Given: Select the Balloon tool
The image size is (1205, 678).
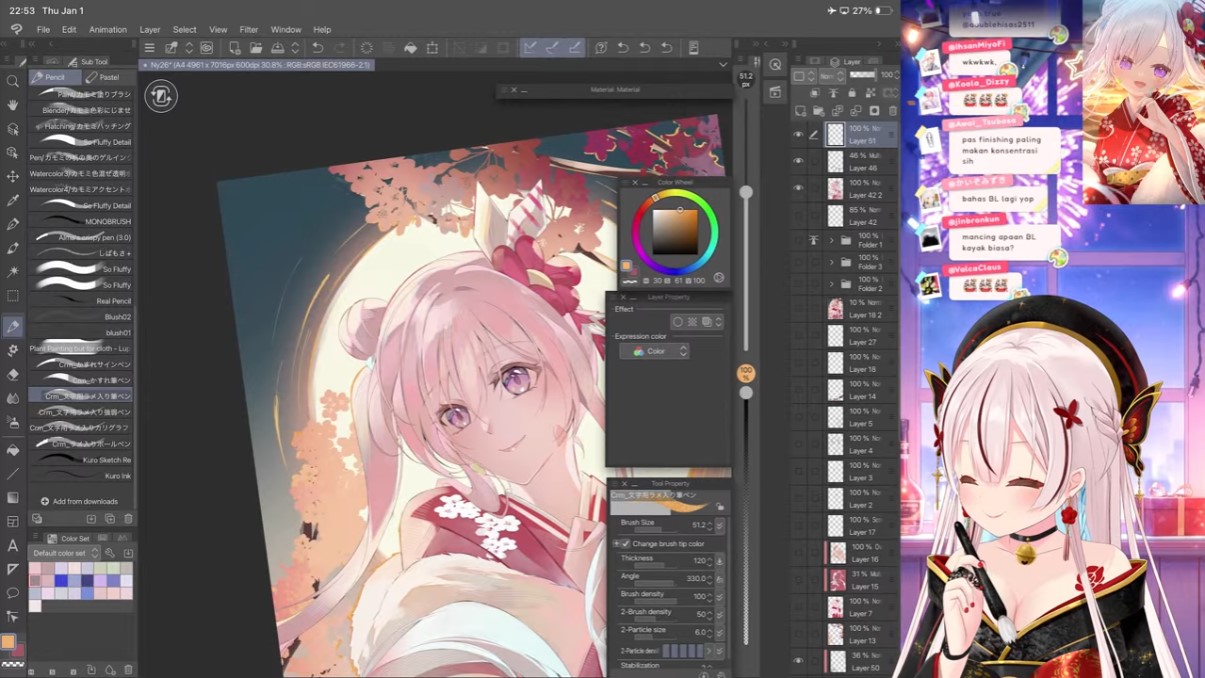Looking at the screenshot, I should [13, 593].
